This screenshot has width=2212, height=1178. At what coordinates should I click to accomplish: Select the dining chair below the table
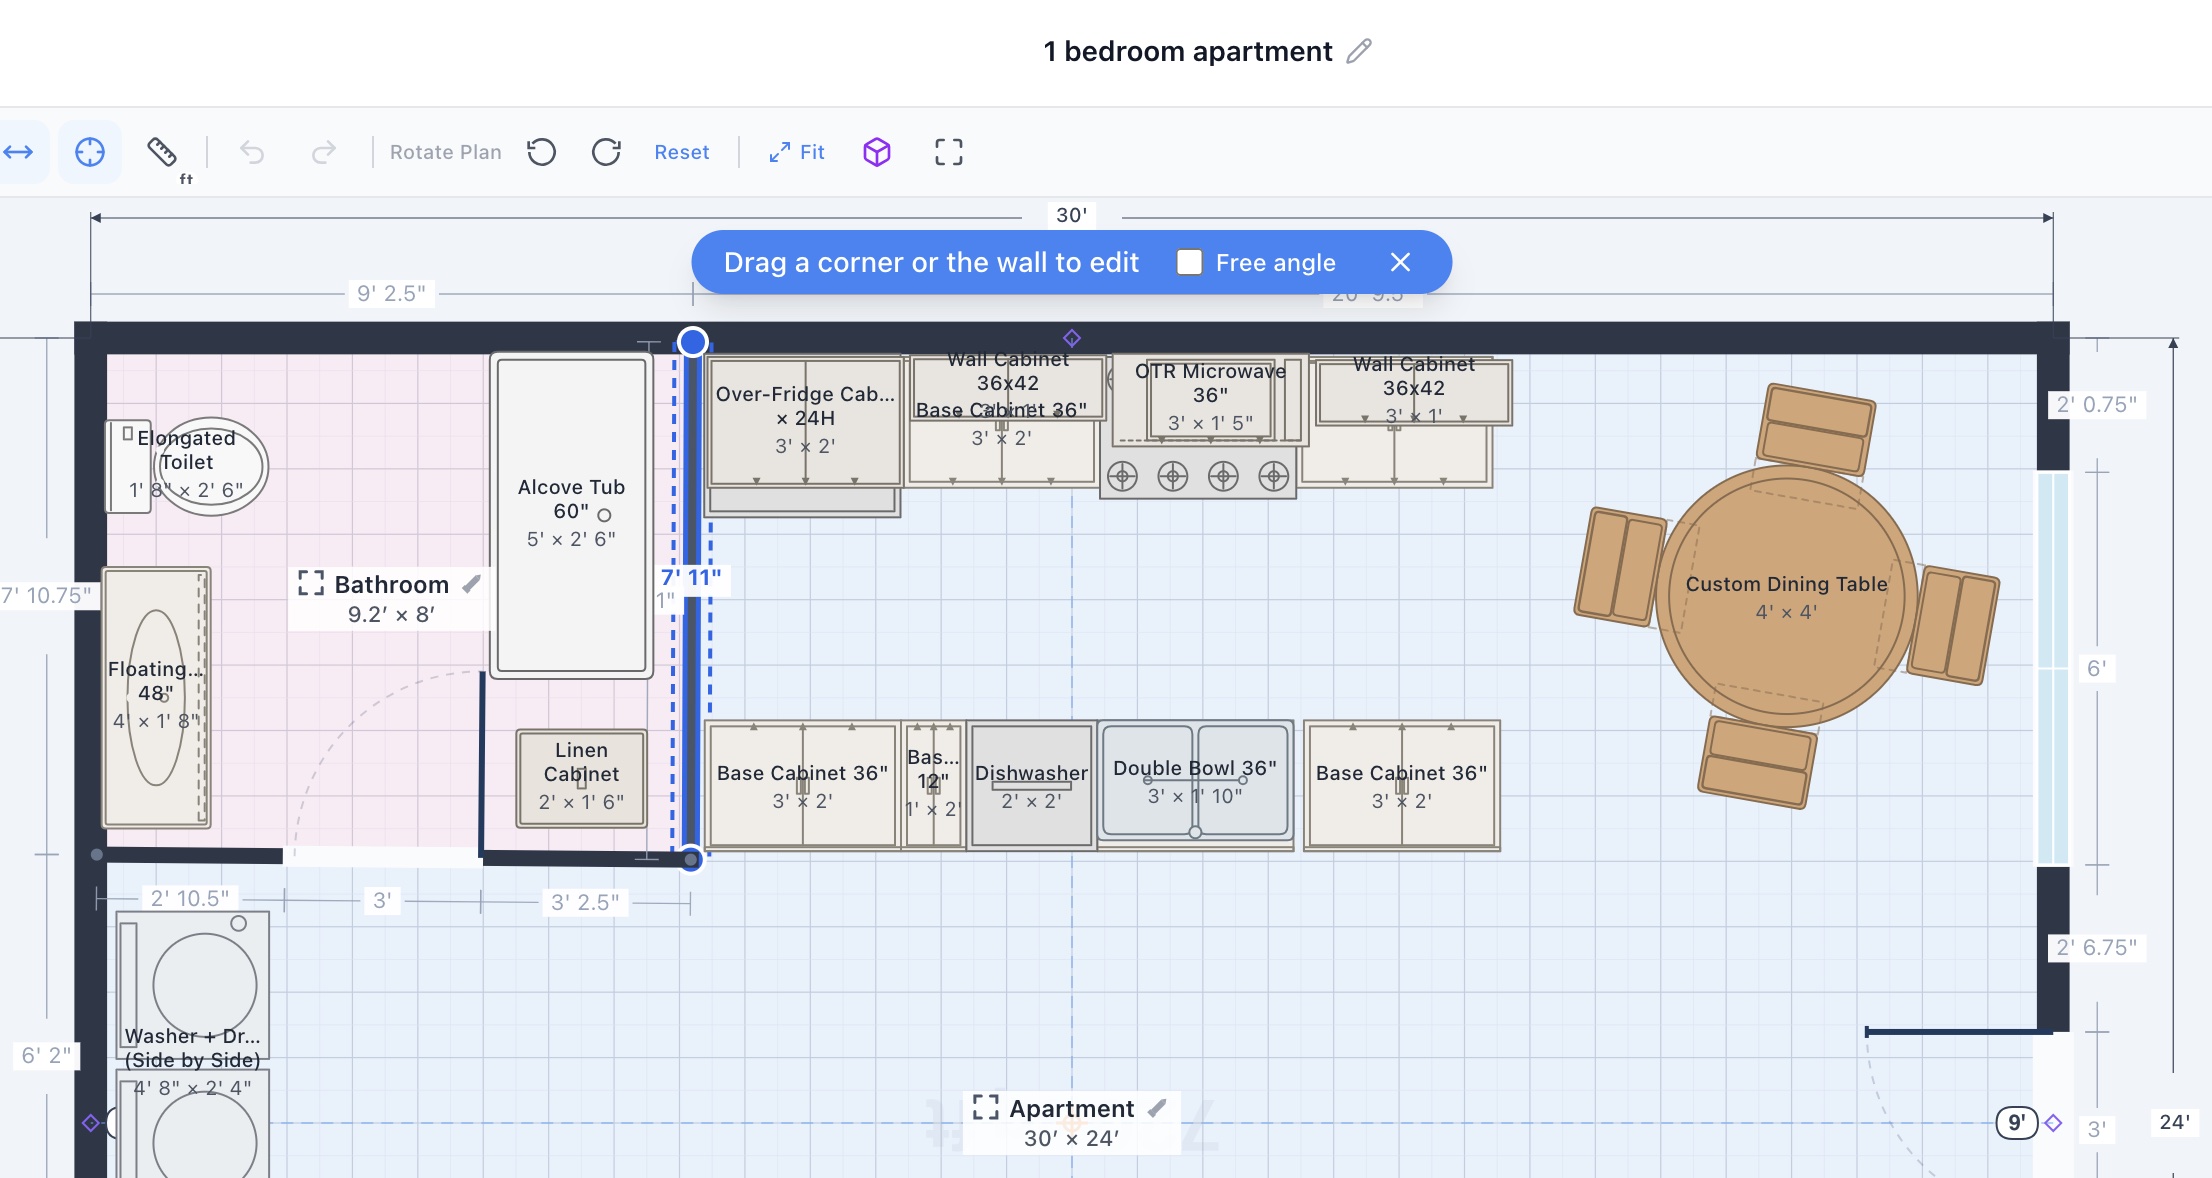pos(1758,762)
